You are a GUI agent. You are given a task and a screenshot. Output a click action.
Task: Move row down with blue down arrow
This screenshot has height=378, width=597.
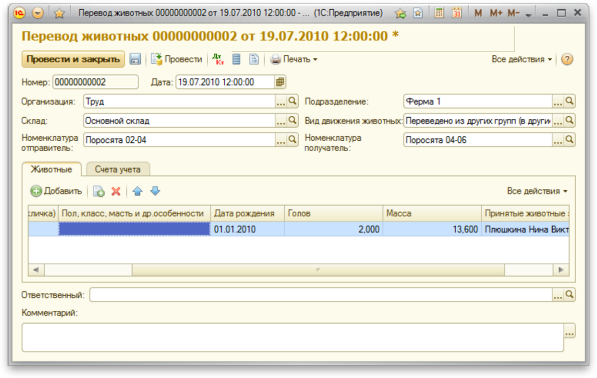[155, 191]
